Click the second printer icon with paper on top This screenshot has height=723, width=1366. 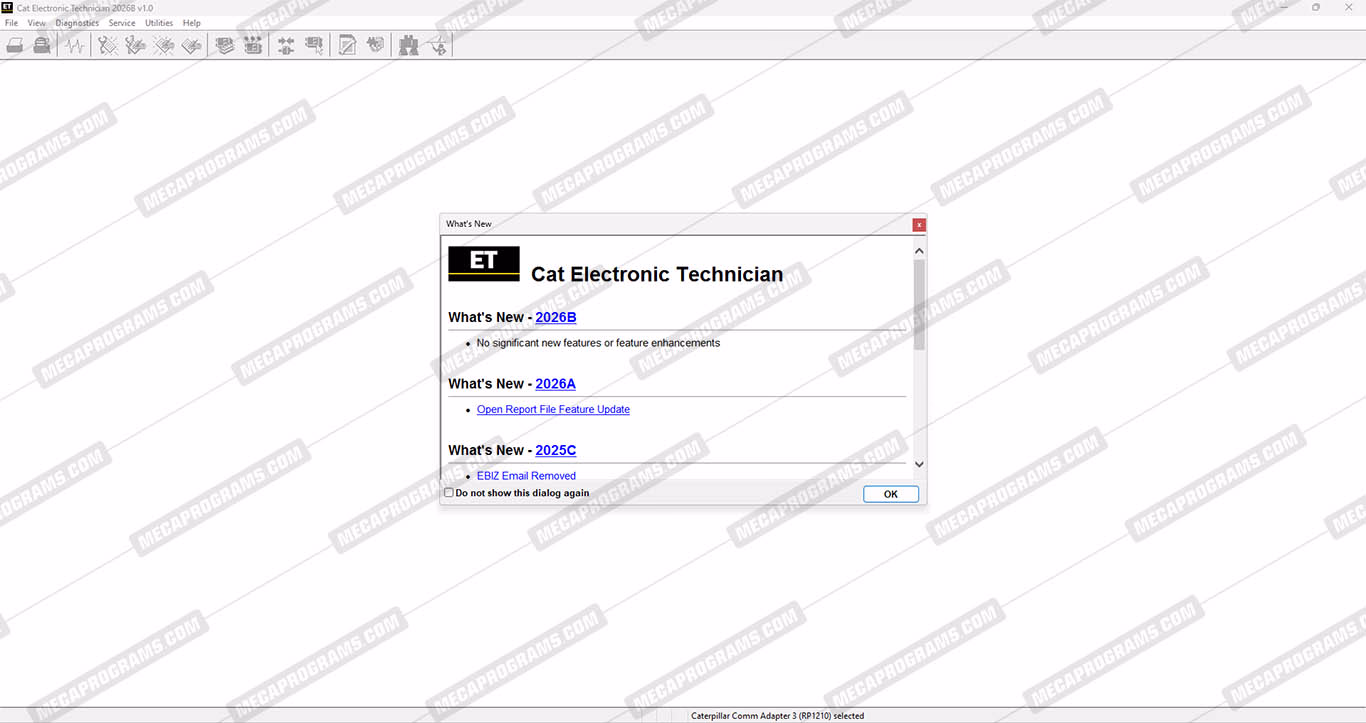[x=42, y=45]
